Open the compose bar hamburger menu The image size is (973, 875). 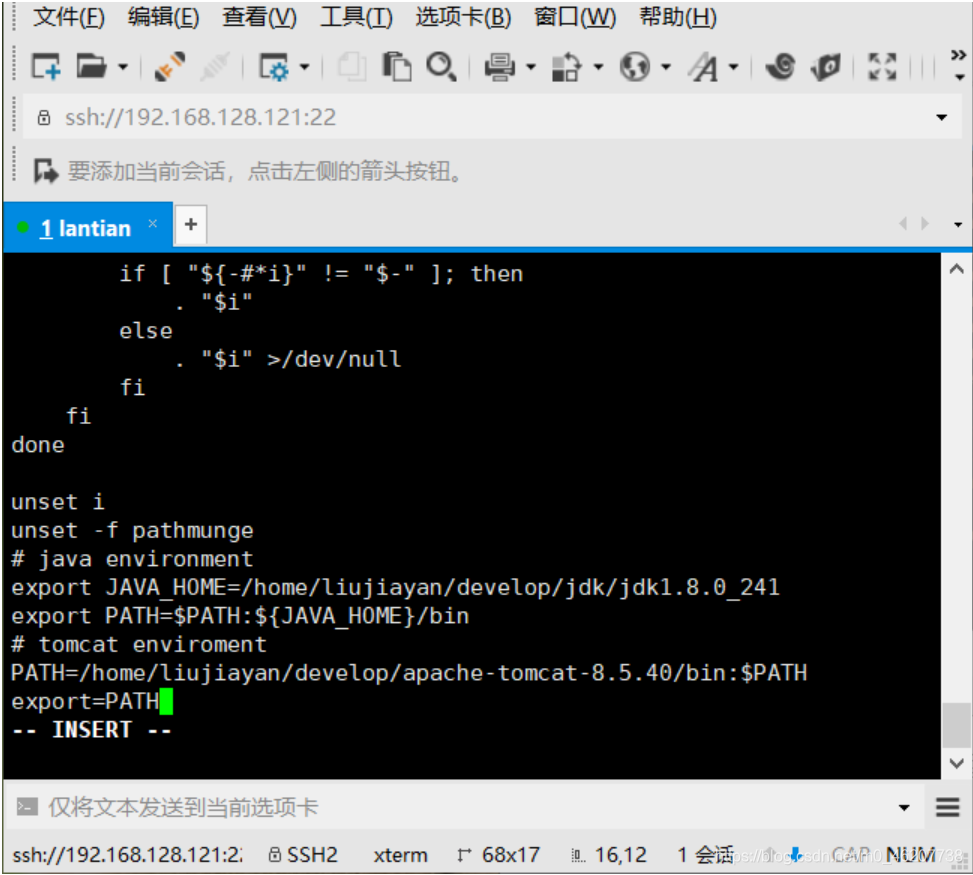click(948, 807)
